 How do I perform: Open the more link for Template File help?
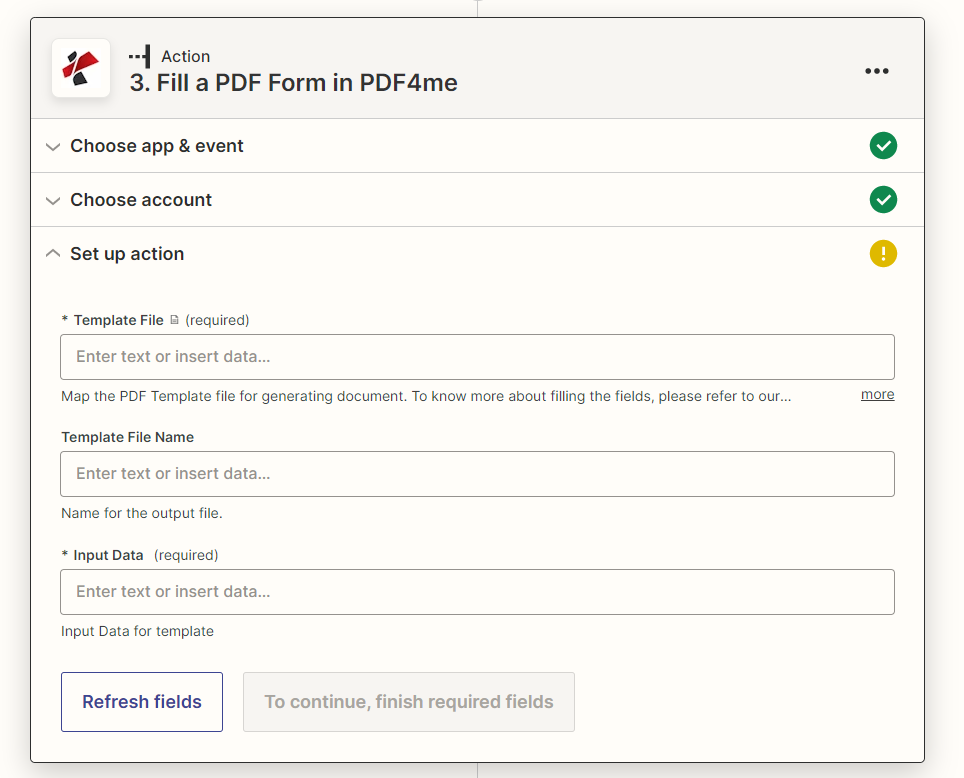pyautogui.click(x=877, y=394)
